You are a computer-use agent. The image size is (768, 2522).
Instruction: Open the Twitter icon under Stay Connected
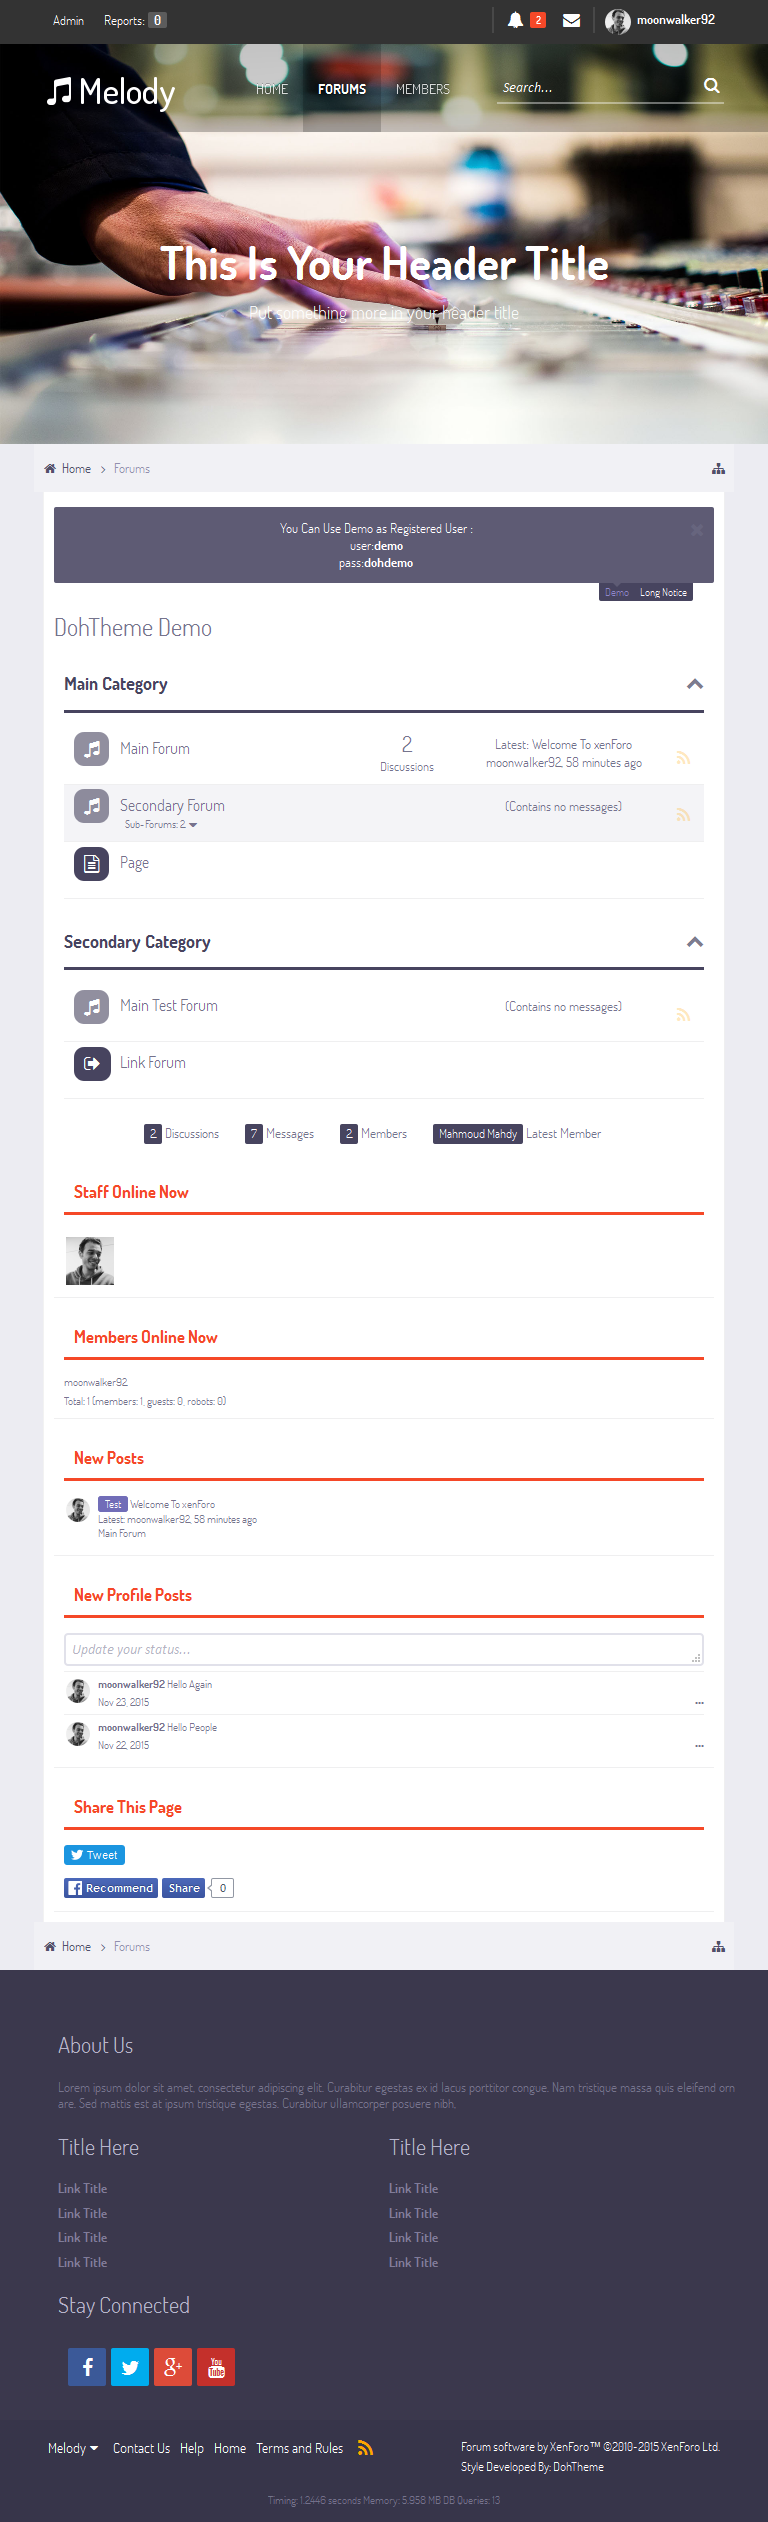pyautogui.click(x=130, y=2367)
